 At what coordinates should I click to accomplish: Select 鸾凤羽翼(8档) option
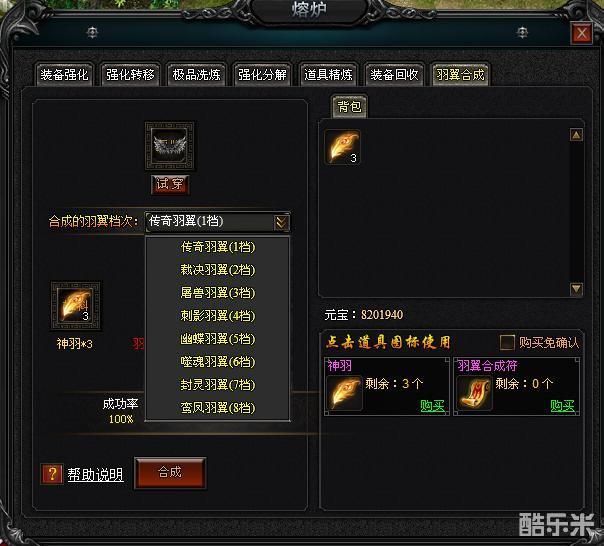click(x=218, y=408)
